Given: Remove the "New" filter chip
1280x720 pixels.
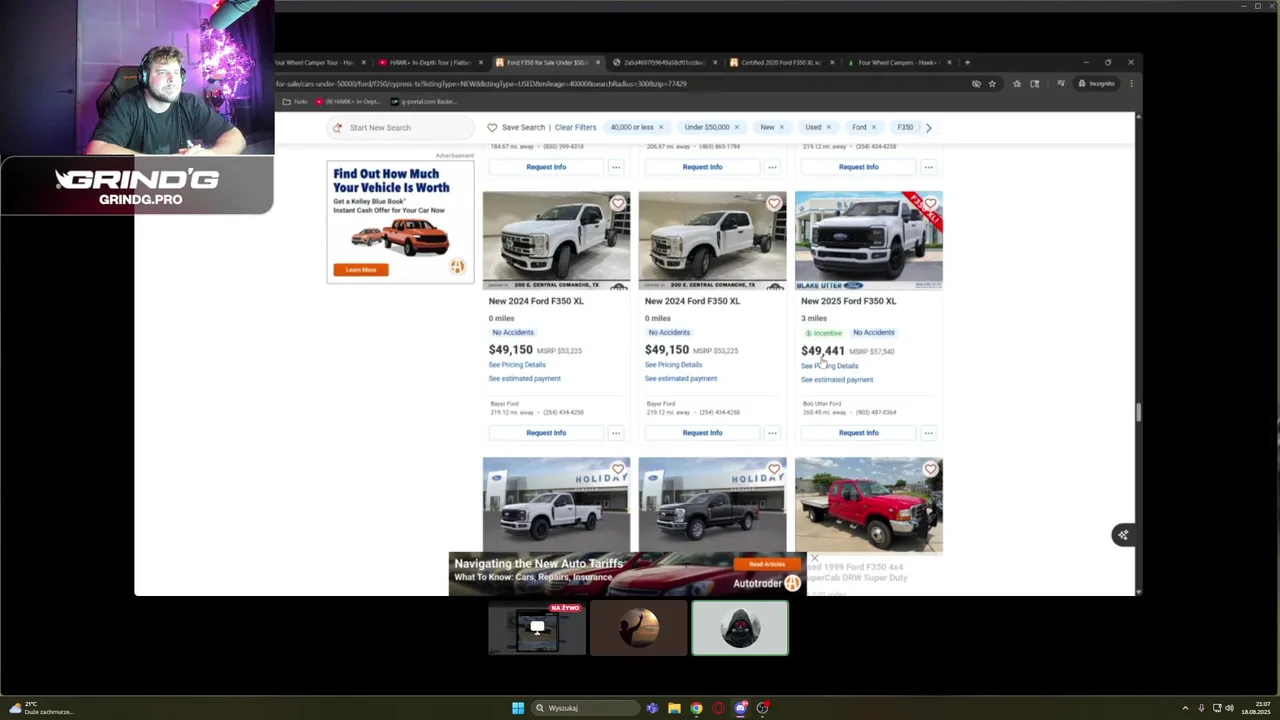Looking at the screenshot, I should [781, 127].
